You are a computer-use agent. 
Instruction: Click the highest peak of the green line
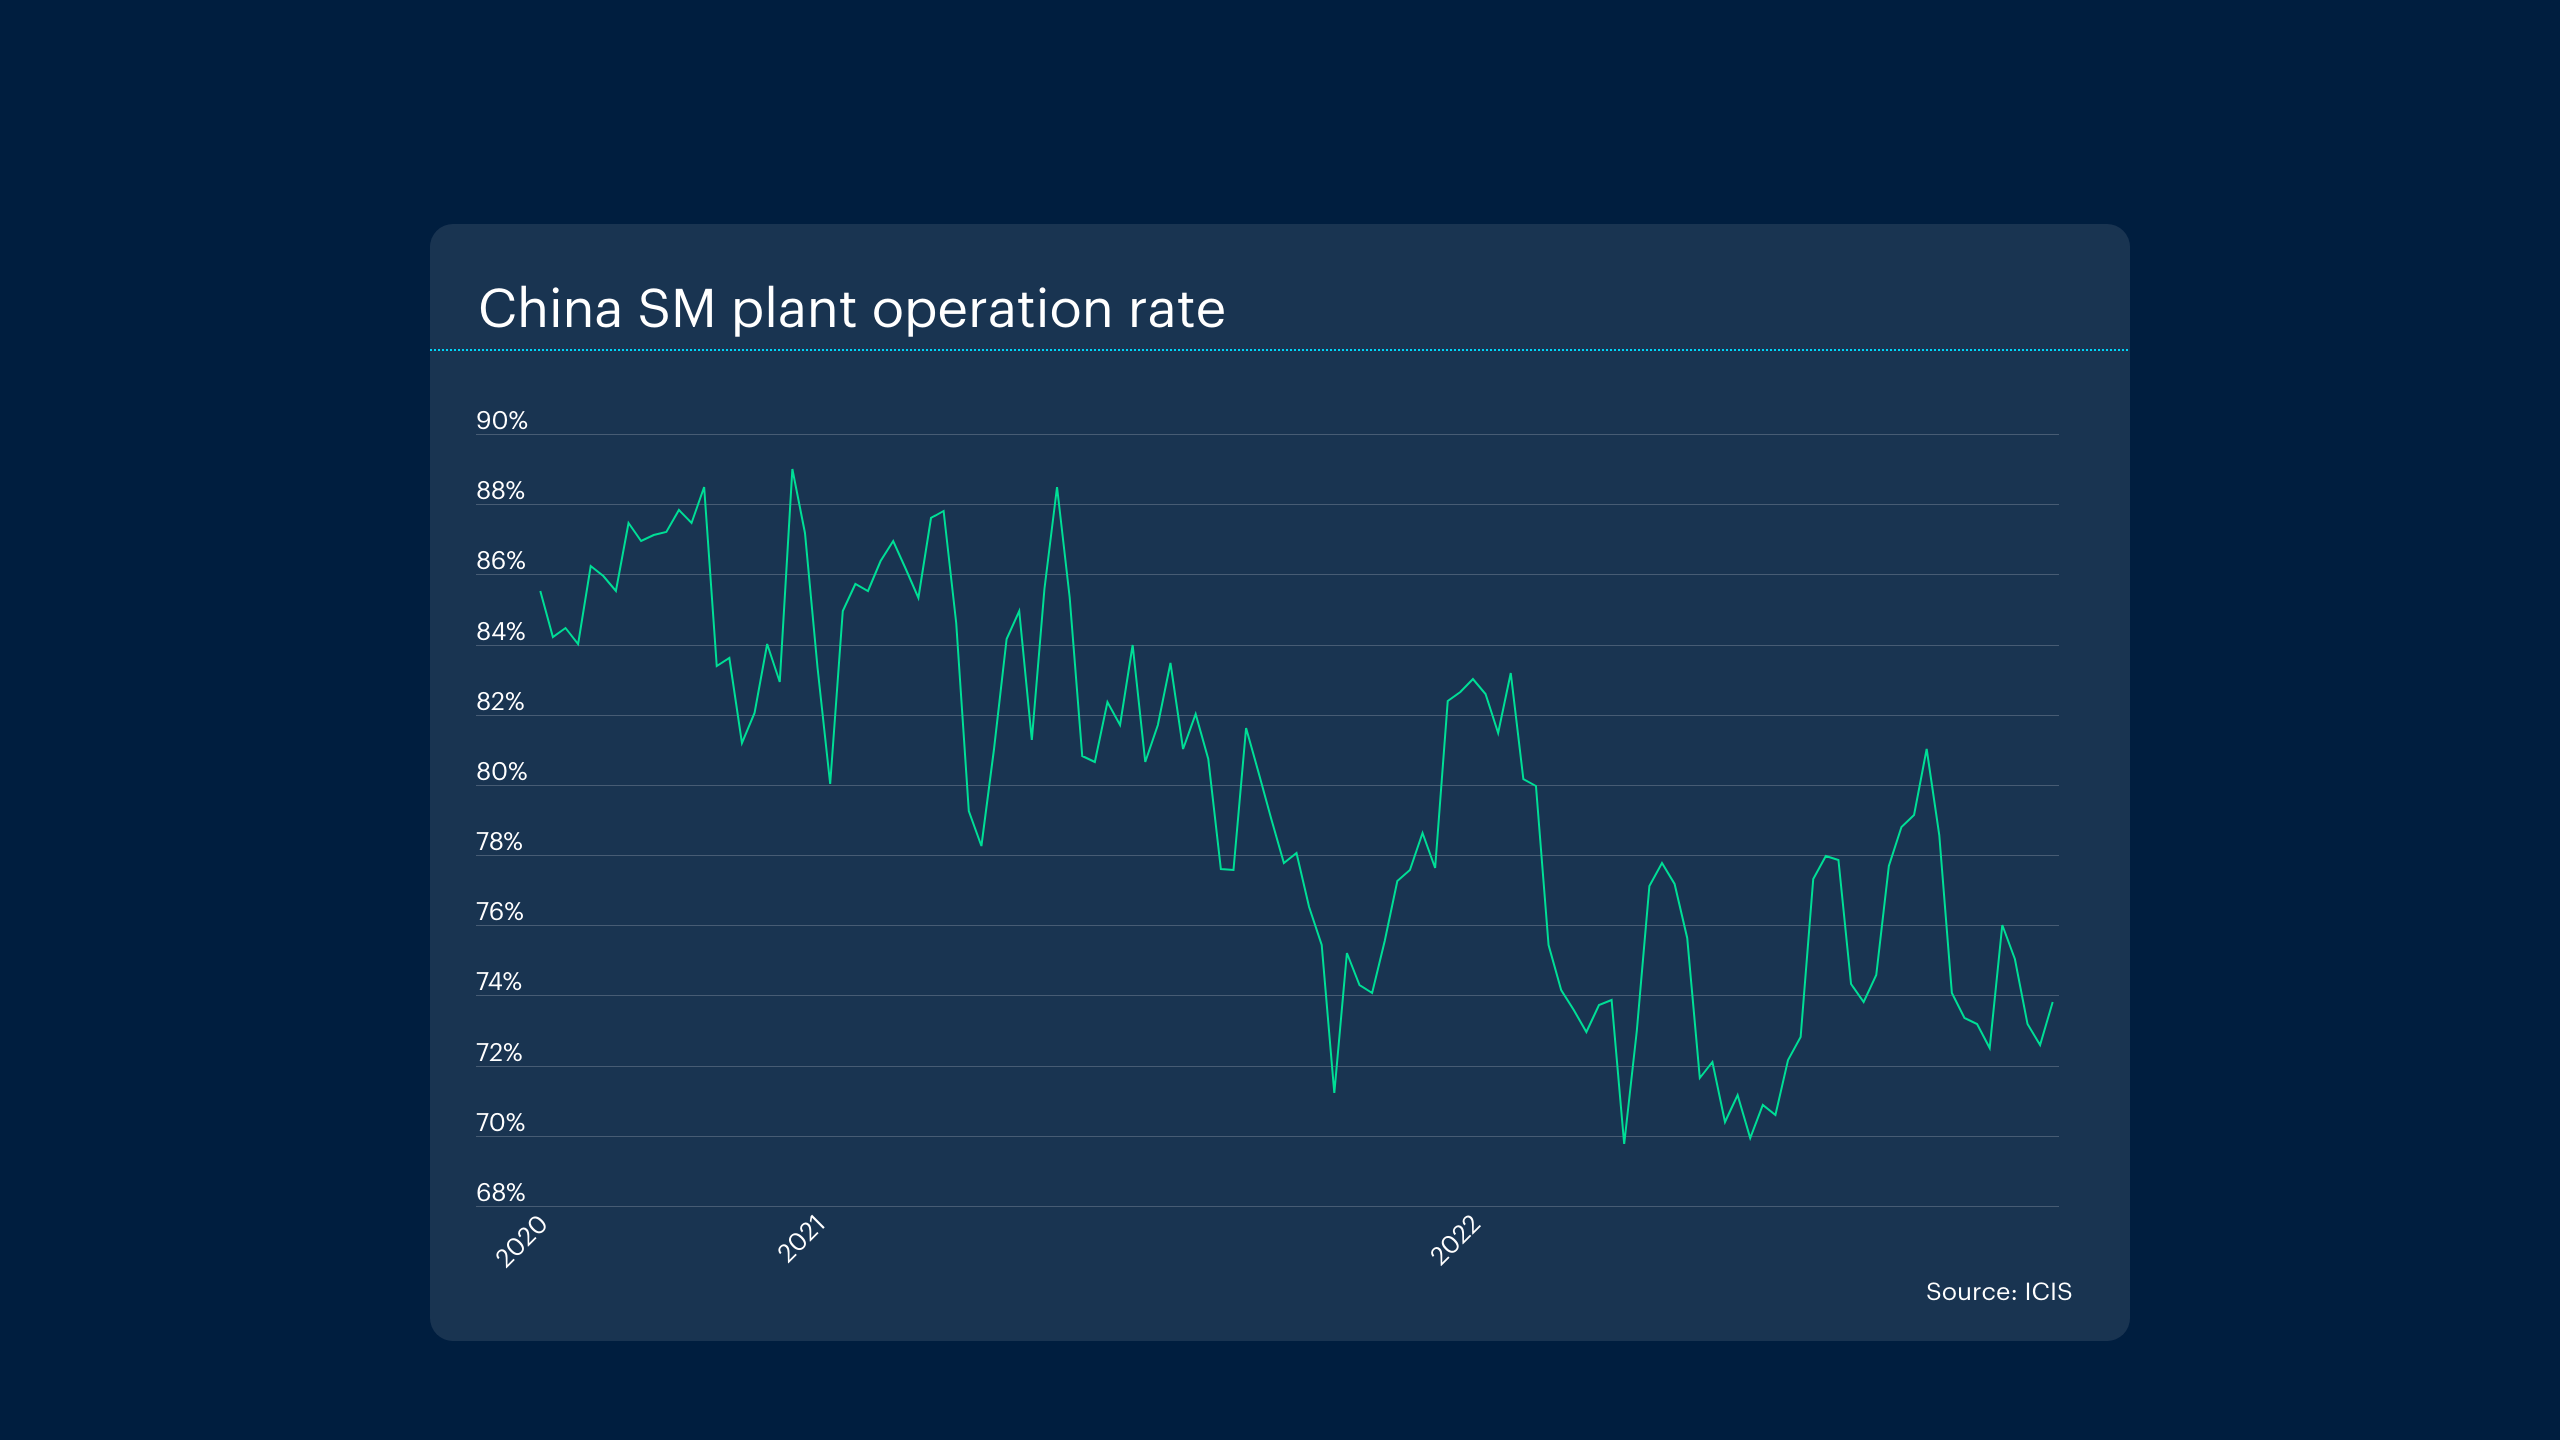[792, 470]
